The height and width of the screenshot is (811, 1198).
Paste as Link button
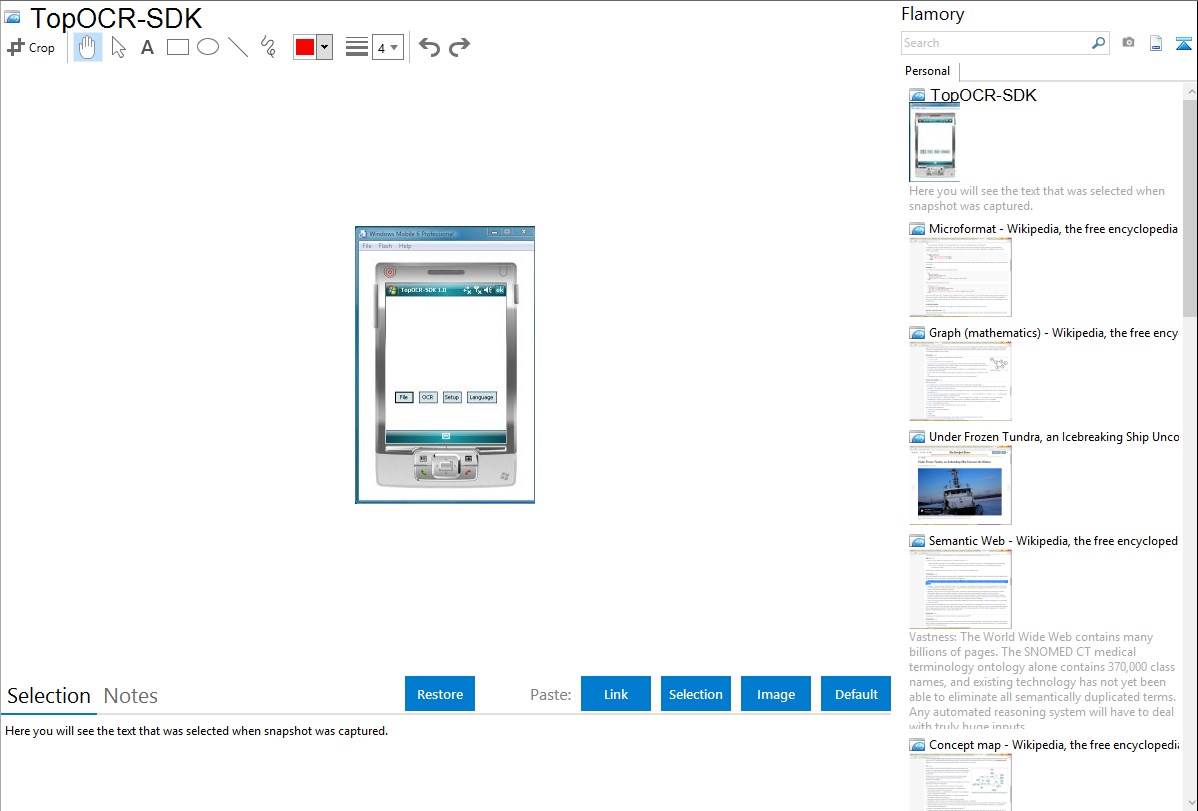click(x=616, y=694)
